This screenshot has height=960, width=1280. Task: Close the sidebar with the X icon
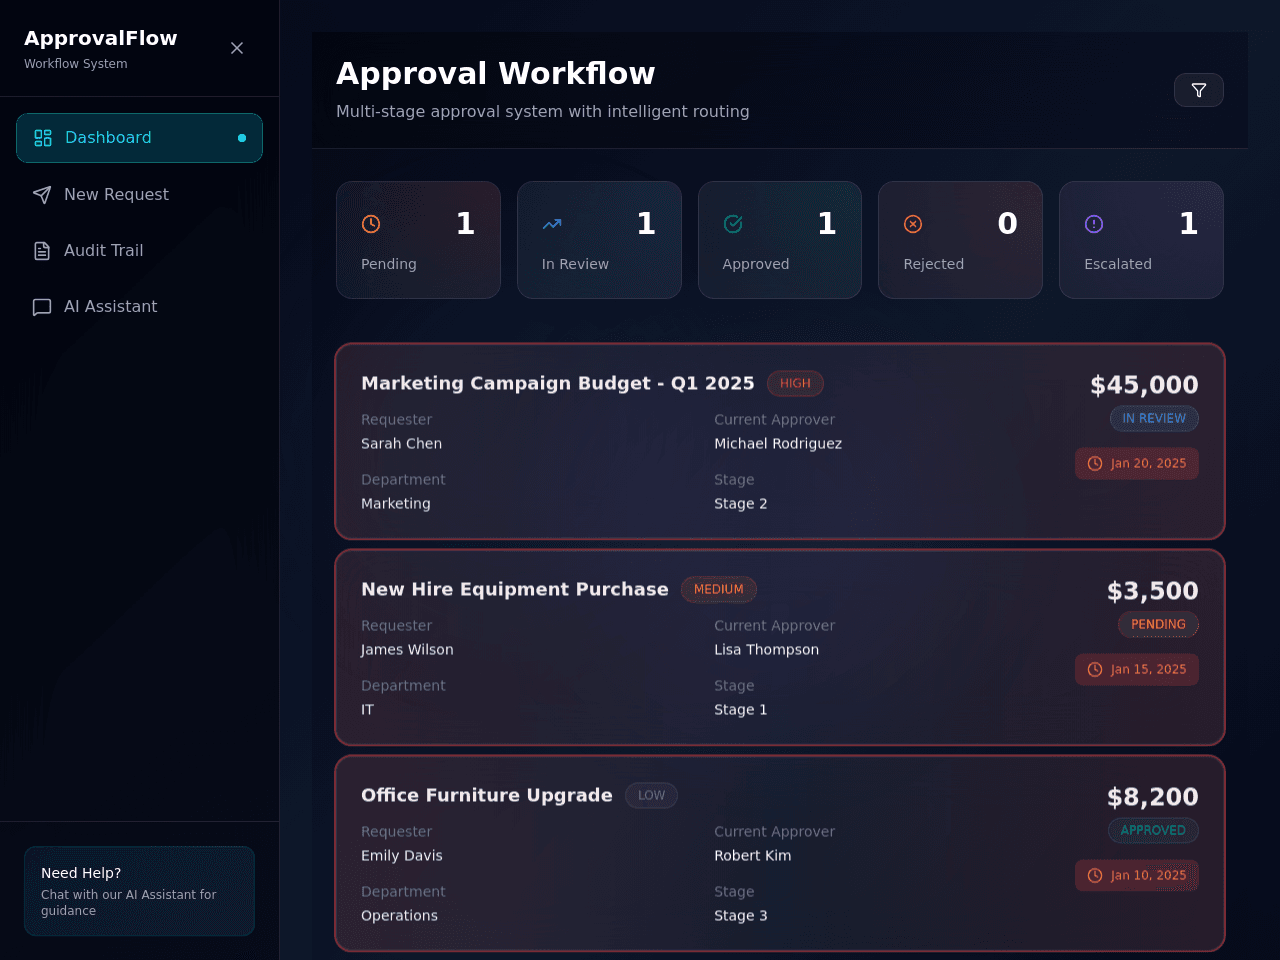coord(237,48)
